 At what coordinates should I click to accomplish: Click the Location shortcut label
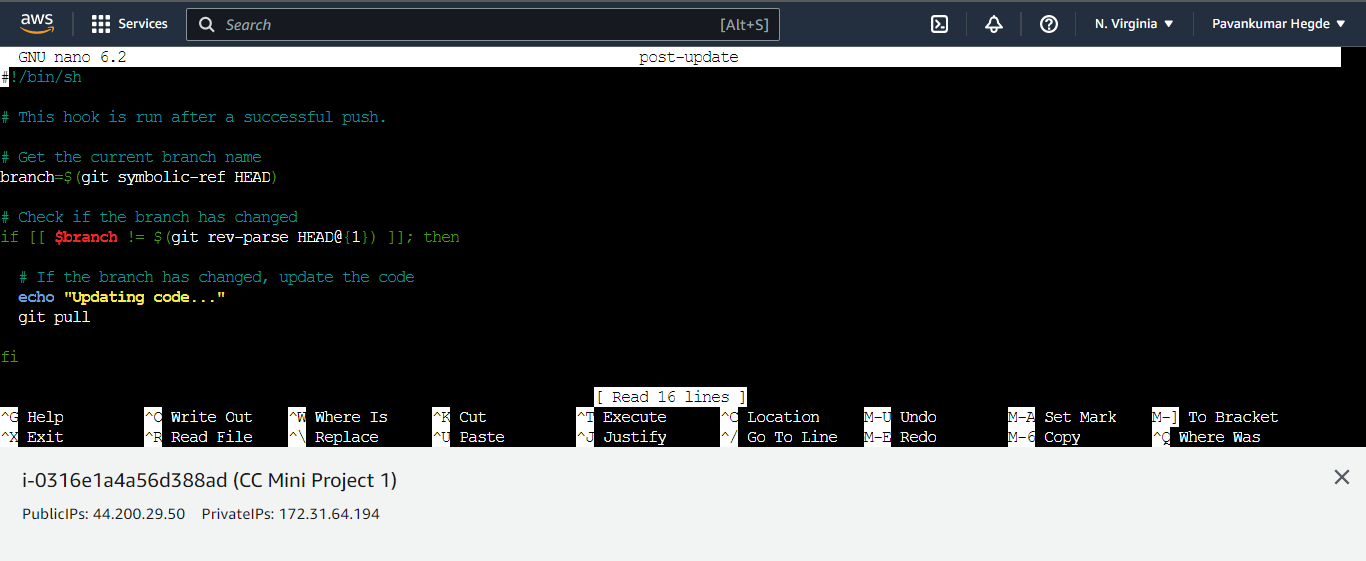(783, 417)
